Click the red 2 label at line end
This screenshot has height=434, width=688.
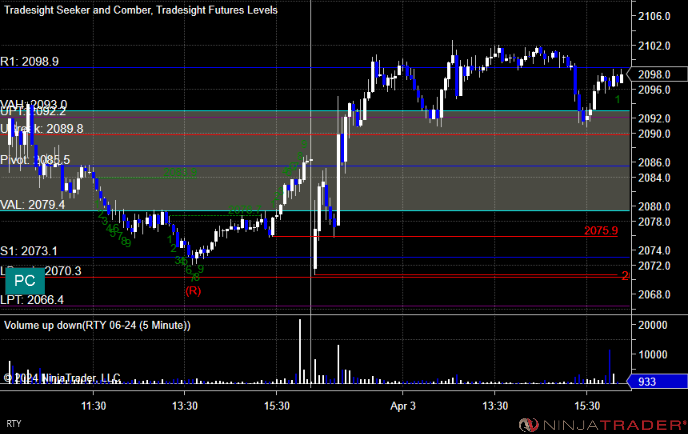click(625, 276)
